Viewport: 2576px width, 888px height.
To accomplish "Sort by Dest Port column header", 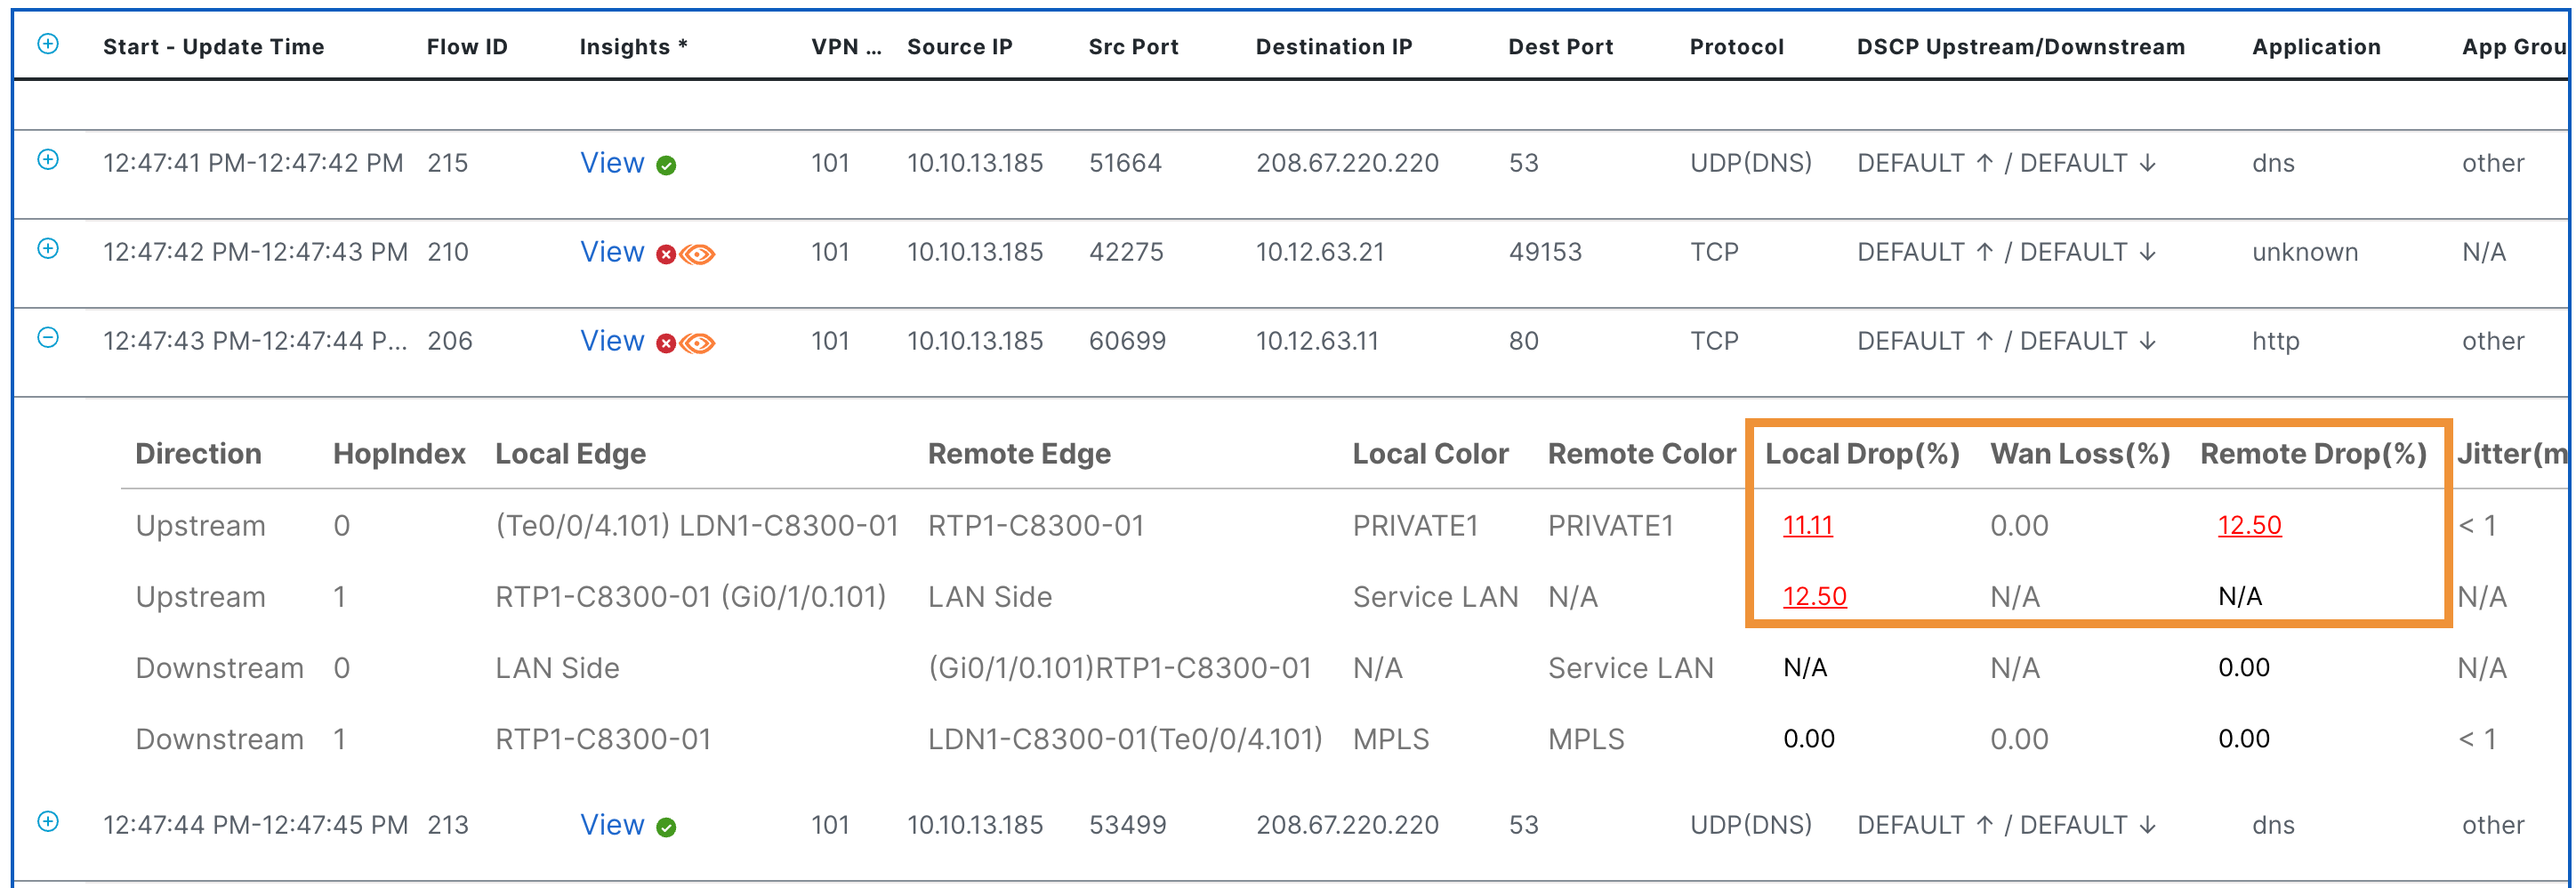I will pos(1561,47).
